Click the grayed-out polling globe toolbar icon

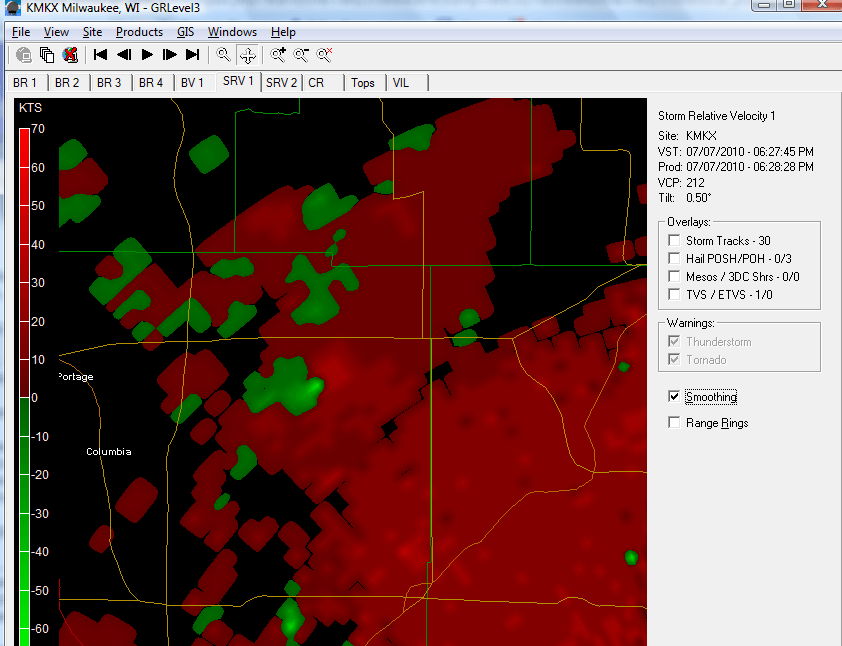(x=24, y=55)
